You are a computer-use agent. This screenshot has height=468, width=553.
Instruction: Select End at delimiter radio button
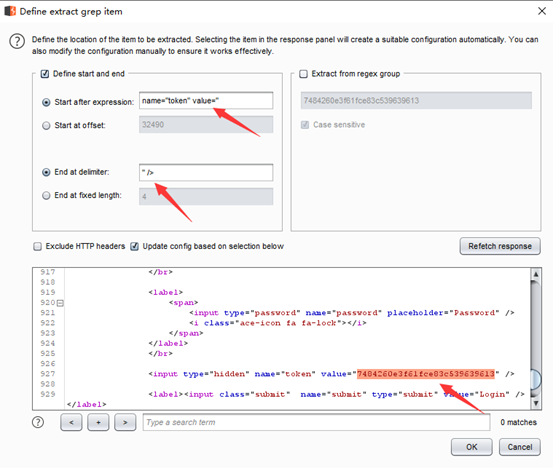pos(46,172)
